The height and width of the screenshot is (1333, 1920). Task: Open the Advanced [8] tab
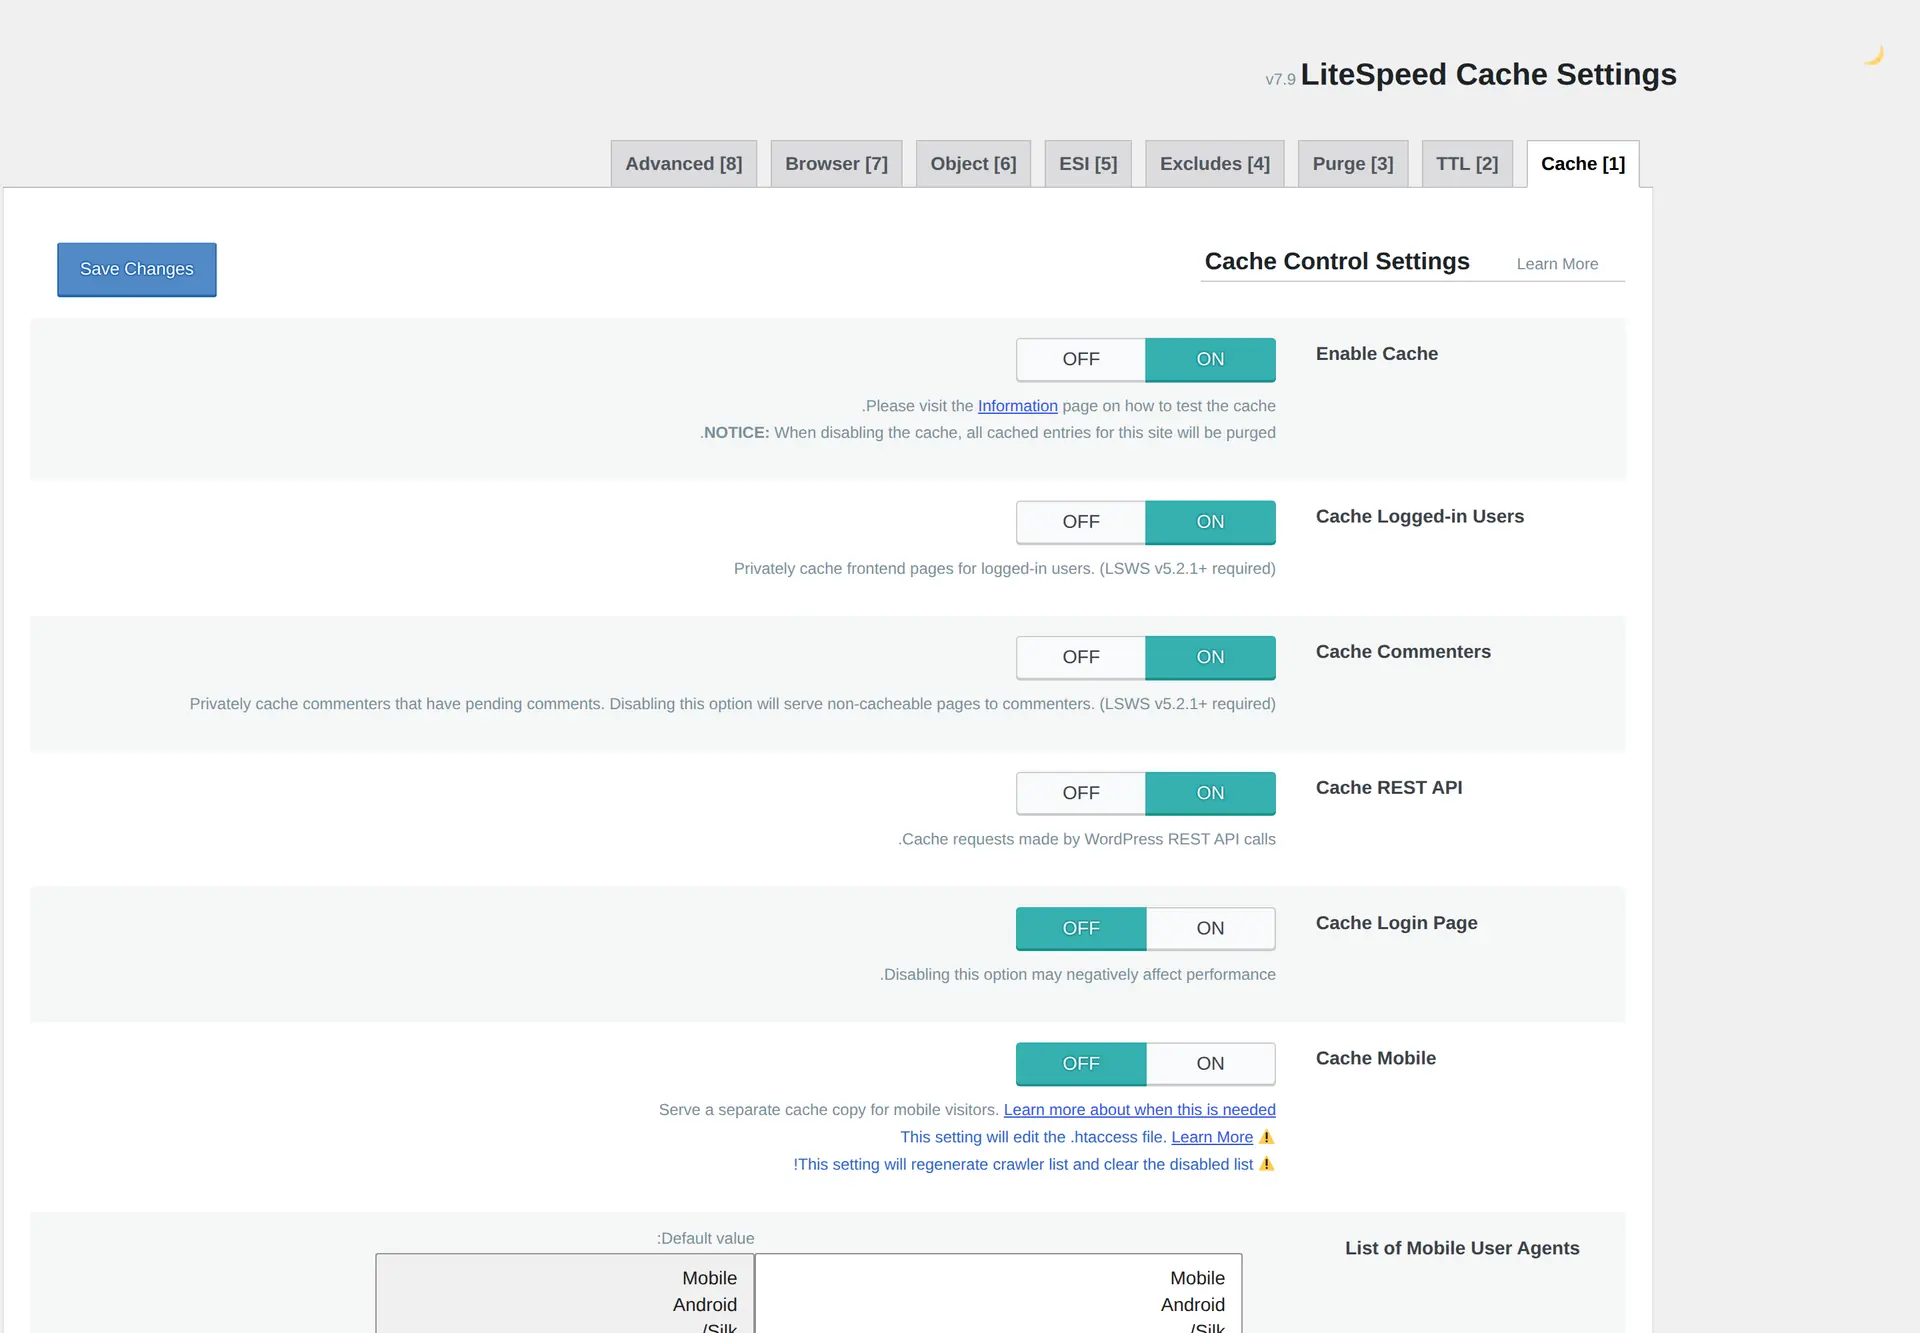684,164
